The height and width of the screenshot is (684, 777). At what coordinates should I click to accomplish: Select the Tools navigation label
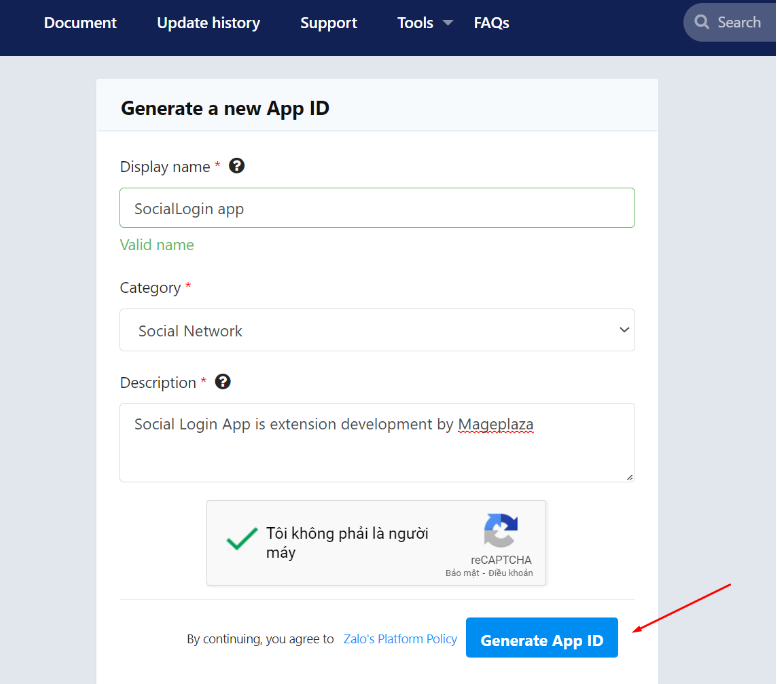415,23
